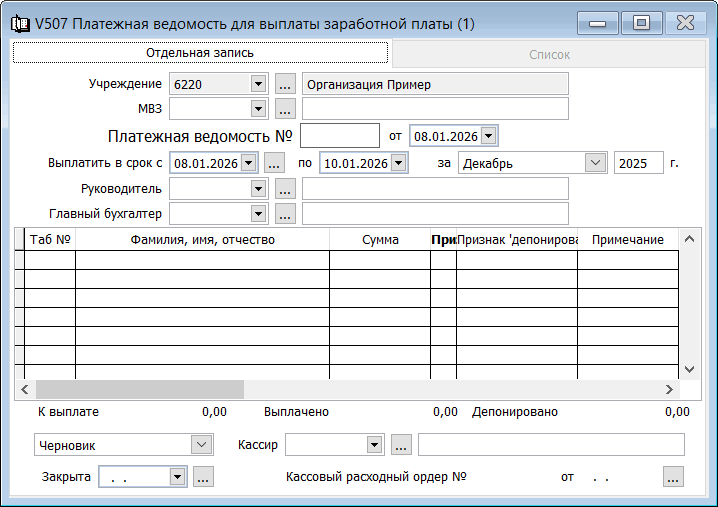Expand the Учреждение 6220 dropdown

[258, 84]
